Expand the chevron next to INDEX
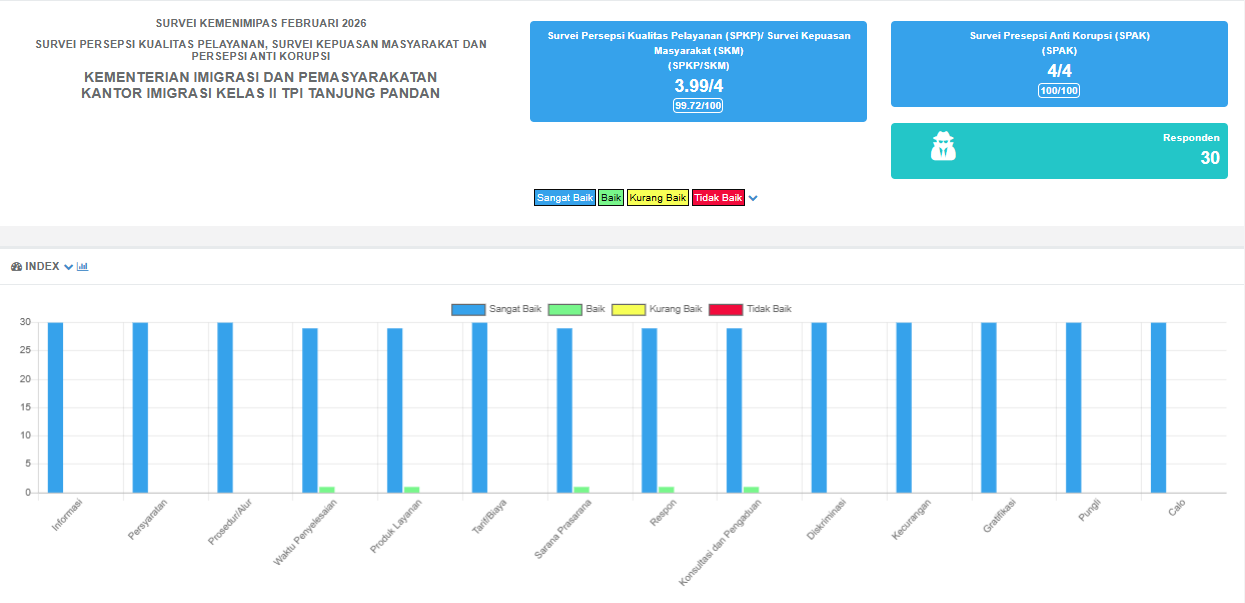Viewport: 1245px width, 603px height. pos(68,266)
